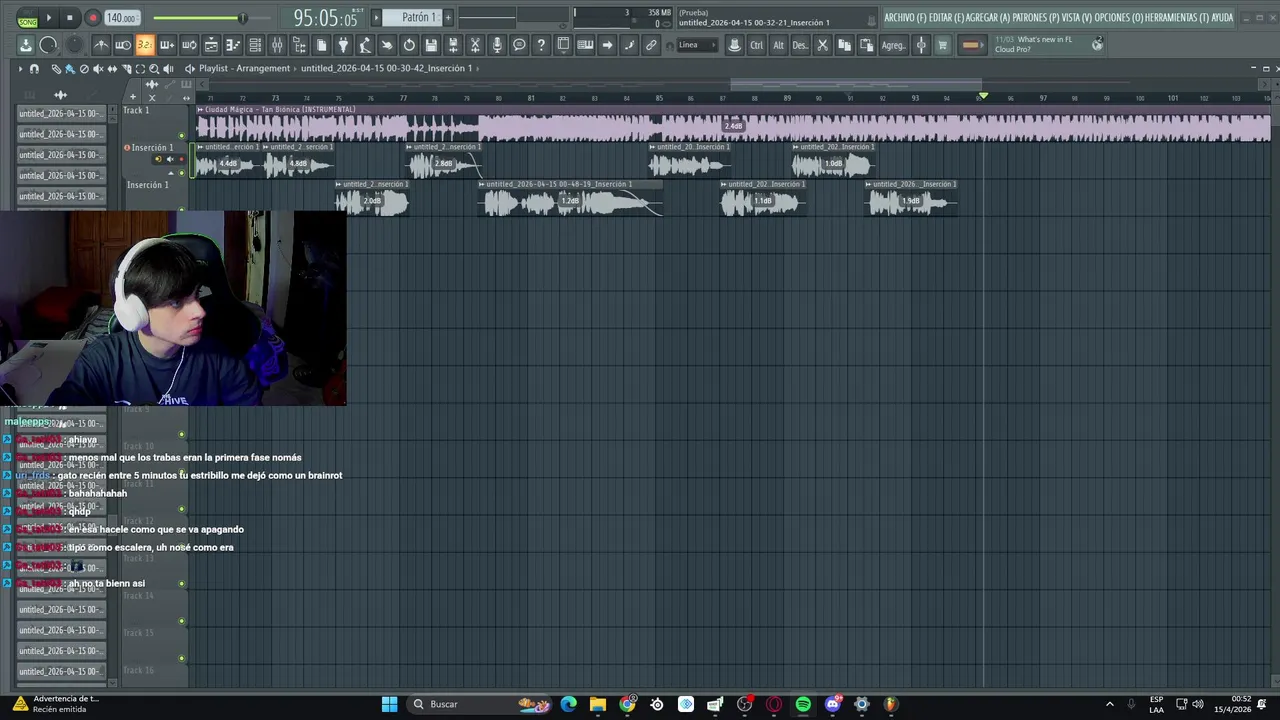Viewport: 1280px width, 720px height.
Task: Collapse first Inserción 1 track group arrow
Action: point(170,172)
